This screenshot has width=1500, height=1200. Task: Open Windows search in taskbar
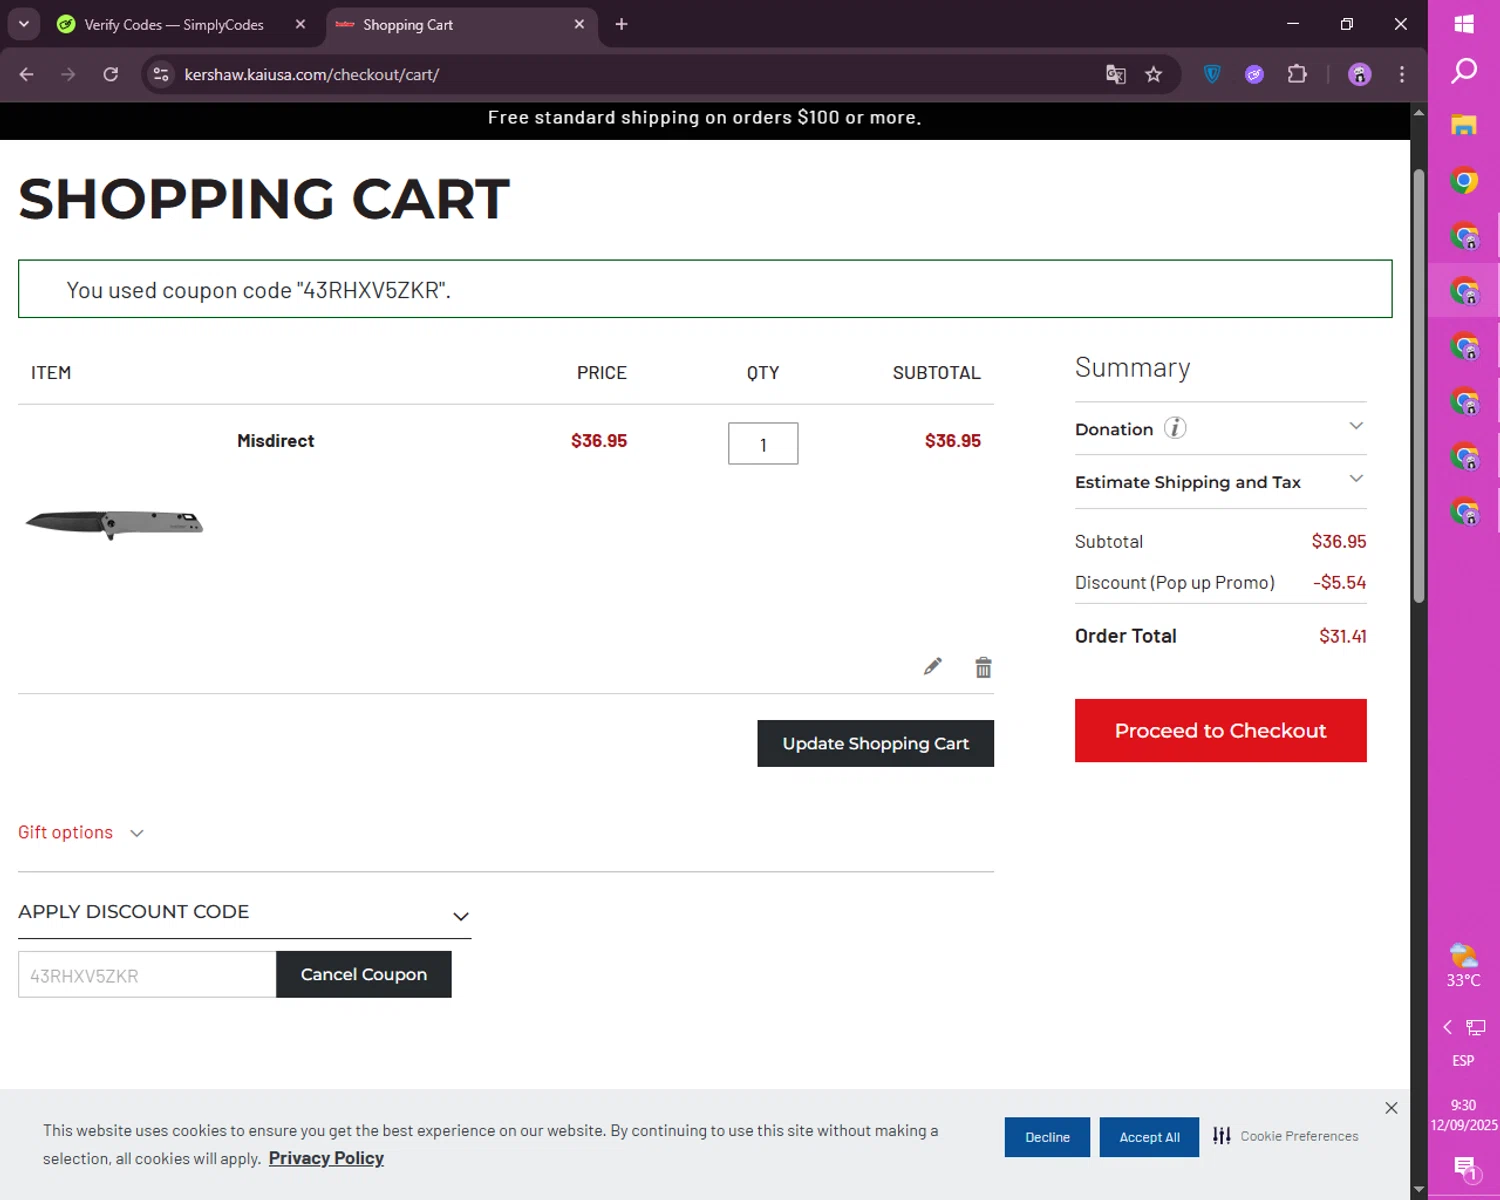1464,71
